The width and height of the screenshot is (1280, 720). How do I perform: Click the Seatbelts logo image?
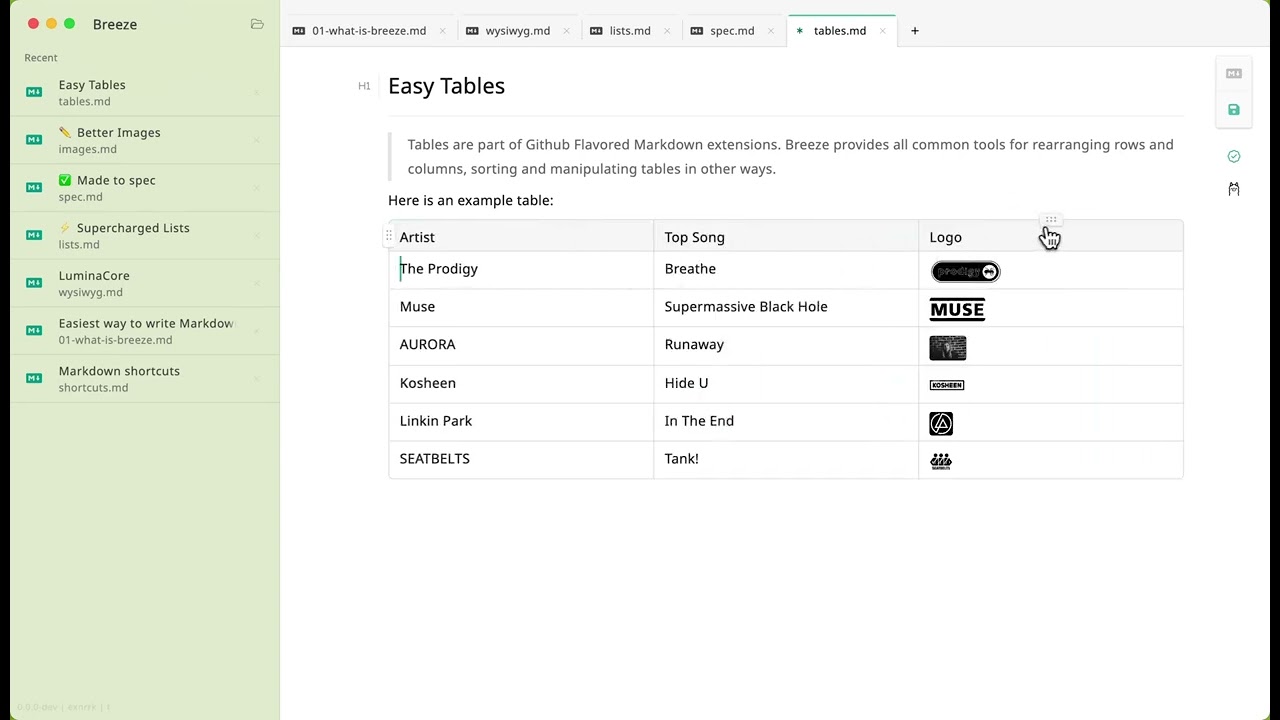click(941, 462)
